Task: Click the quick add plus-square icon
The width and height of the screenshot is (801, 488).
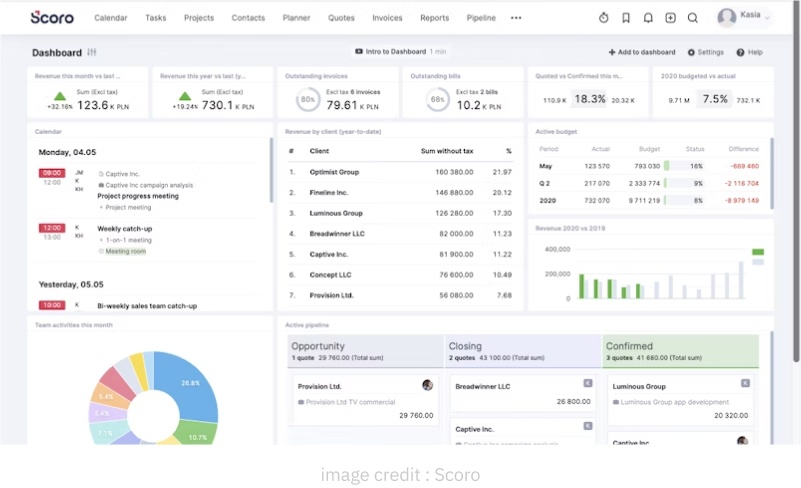Action: coord(670,18)
